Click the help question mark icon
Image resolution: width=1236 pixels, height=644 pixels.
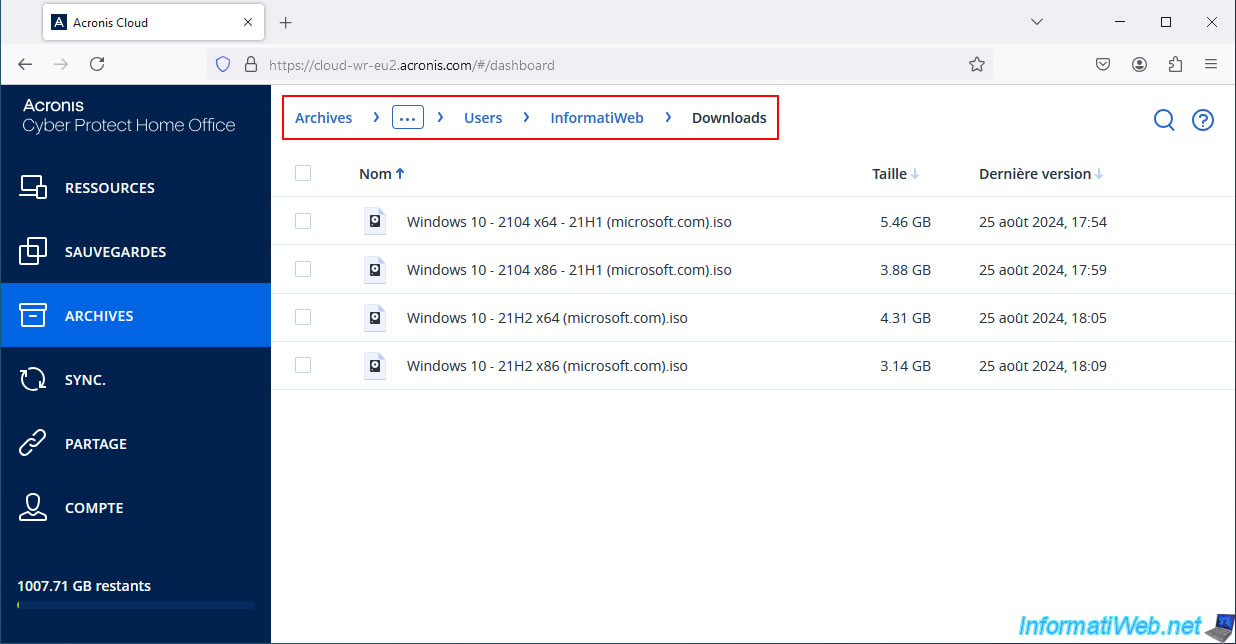pos(1203,120)
